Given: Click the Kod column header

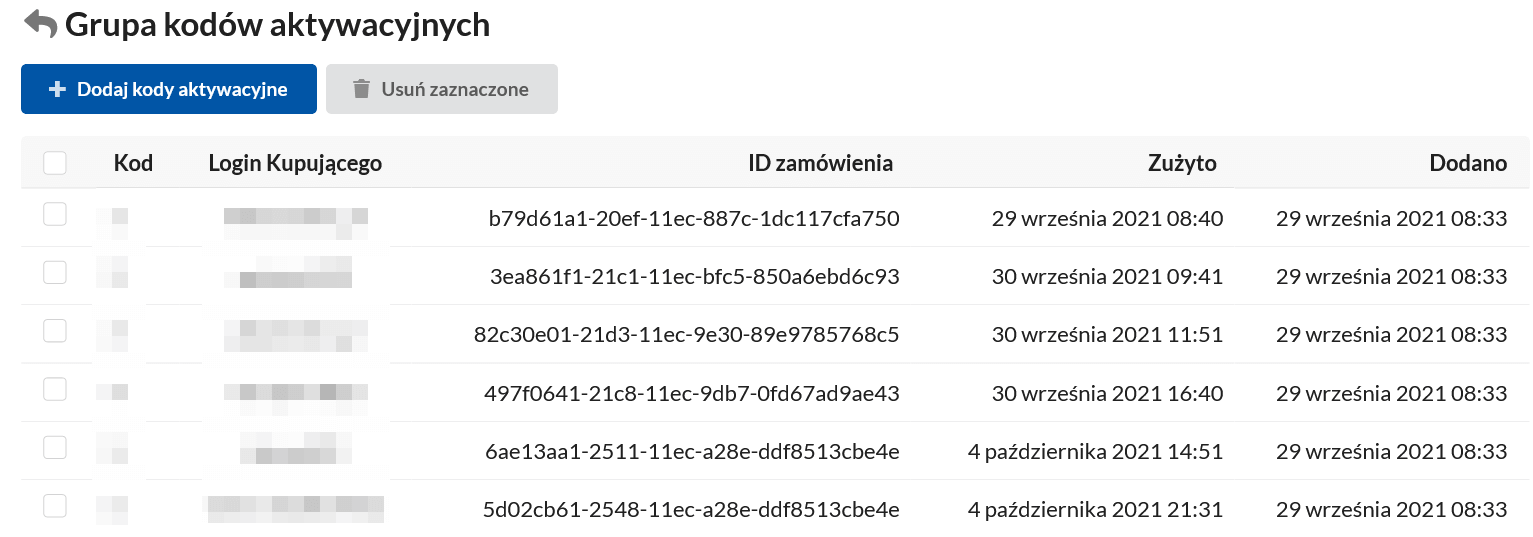Looking at the screenshot, I should click(x=133, y=163).
